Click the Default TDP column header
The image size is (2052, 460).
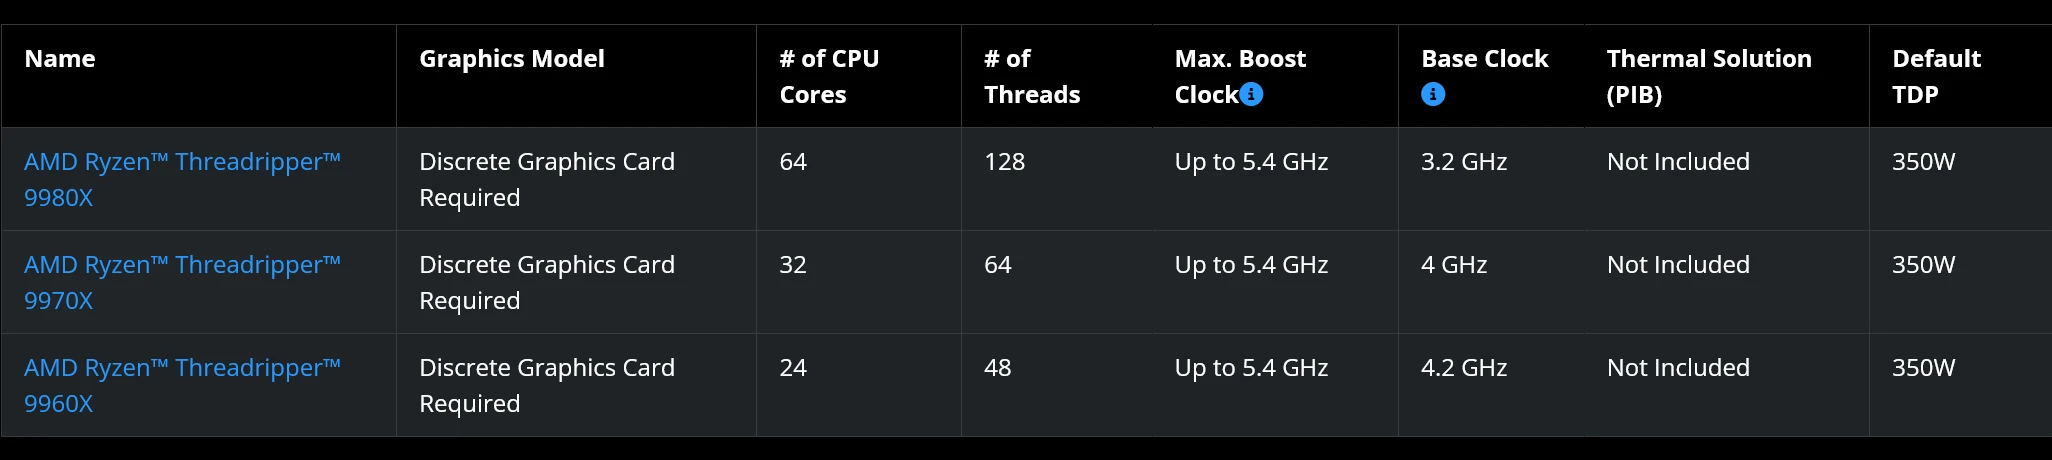[1936, 76]
